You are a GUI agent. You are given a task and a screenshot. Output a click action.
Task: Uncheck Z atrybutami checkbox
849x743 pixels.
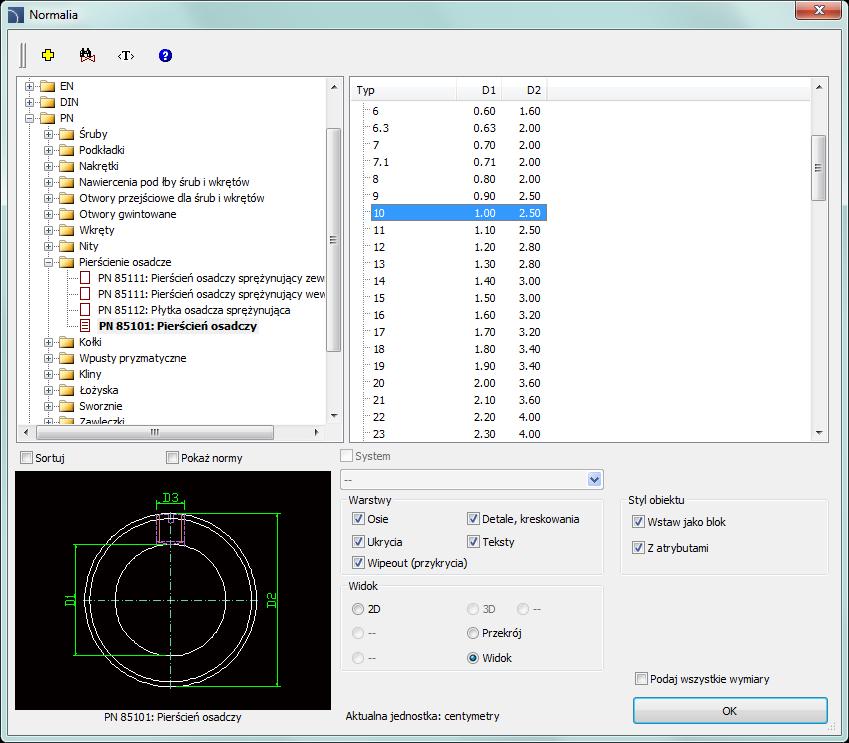[x=638, y=548]
